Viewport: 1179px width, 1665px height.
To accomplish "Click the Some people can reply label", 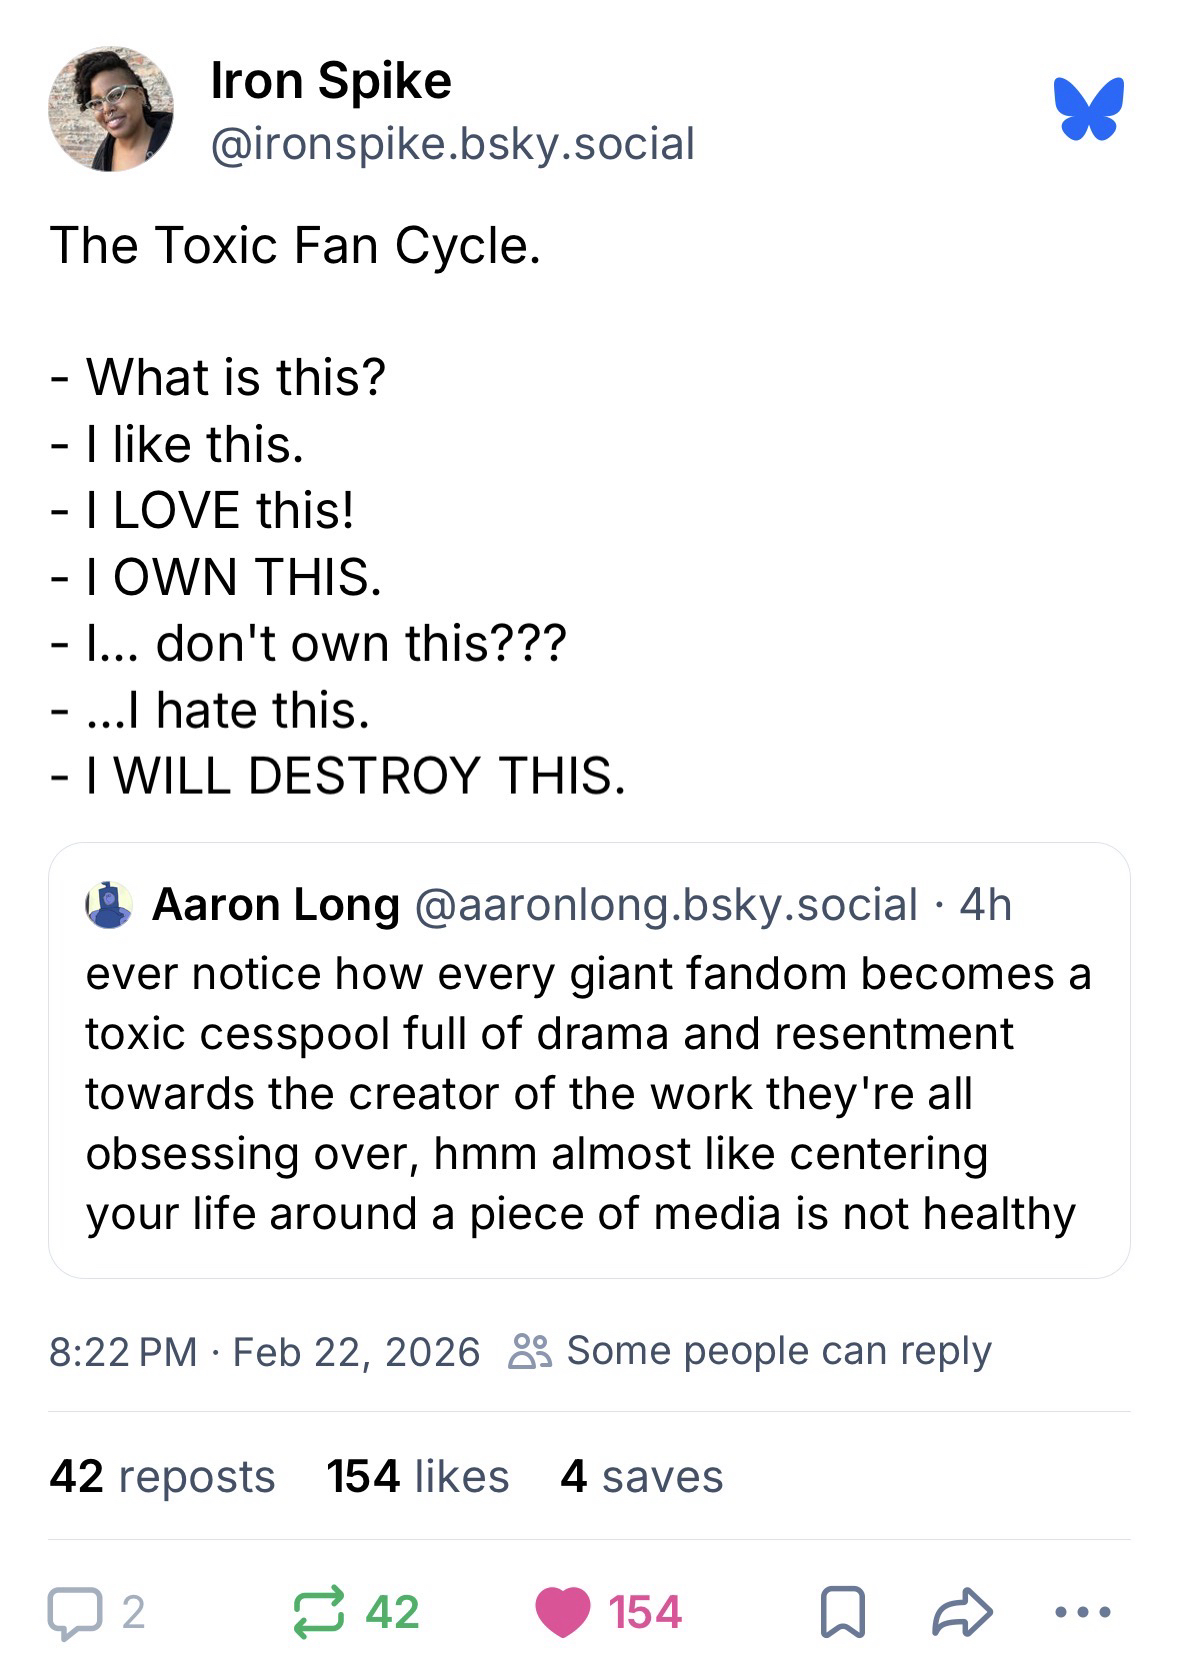I will click(778, 1351).
